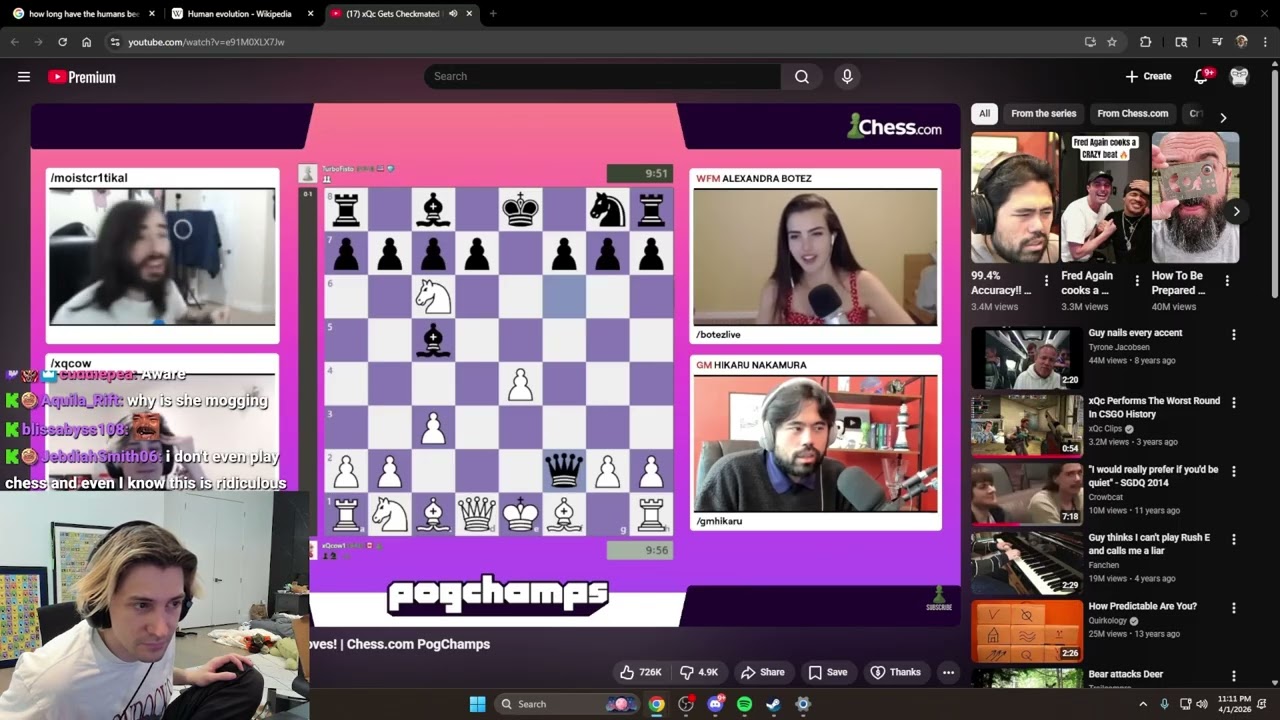Advance the shorts shelf with right arrow
1280x720 pixels.
[1236, 211]
